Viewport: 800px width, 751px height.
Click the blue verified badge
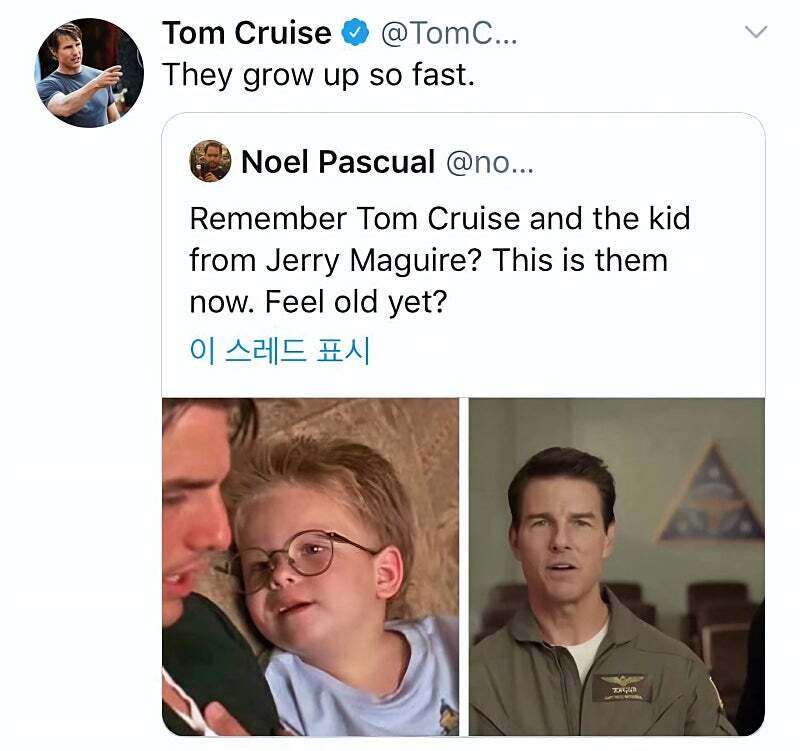[x=355, y=33]
